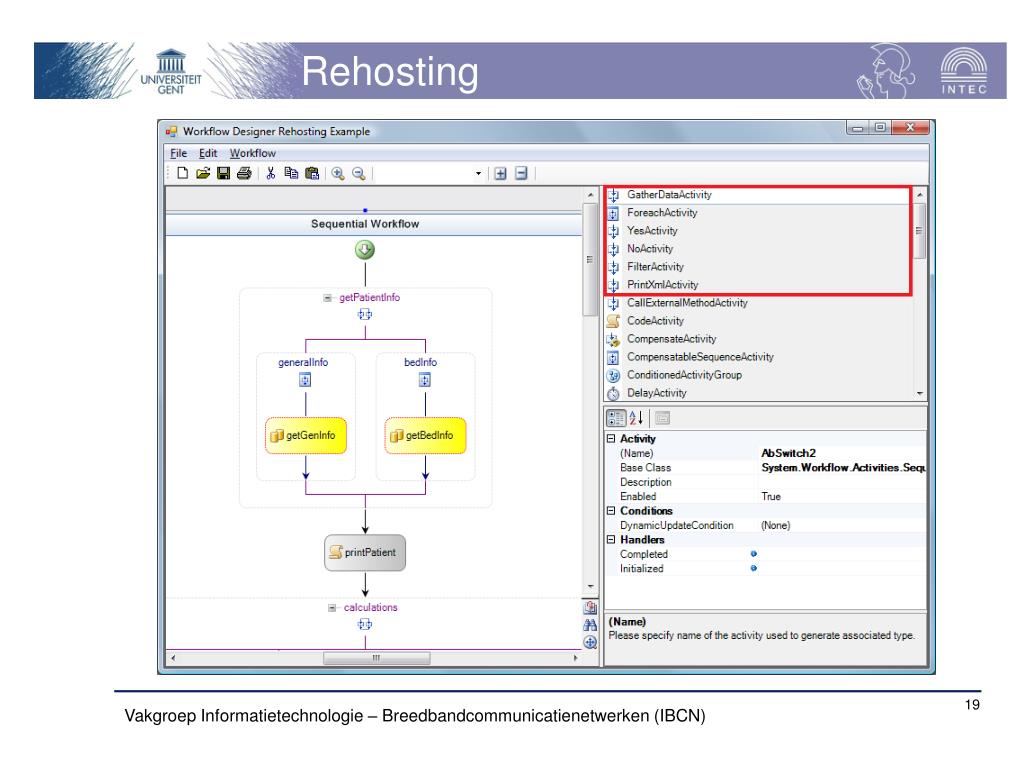Click the Print toolbar icon
Viewport: 1024px width, 768px height.
coord(244,173)
